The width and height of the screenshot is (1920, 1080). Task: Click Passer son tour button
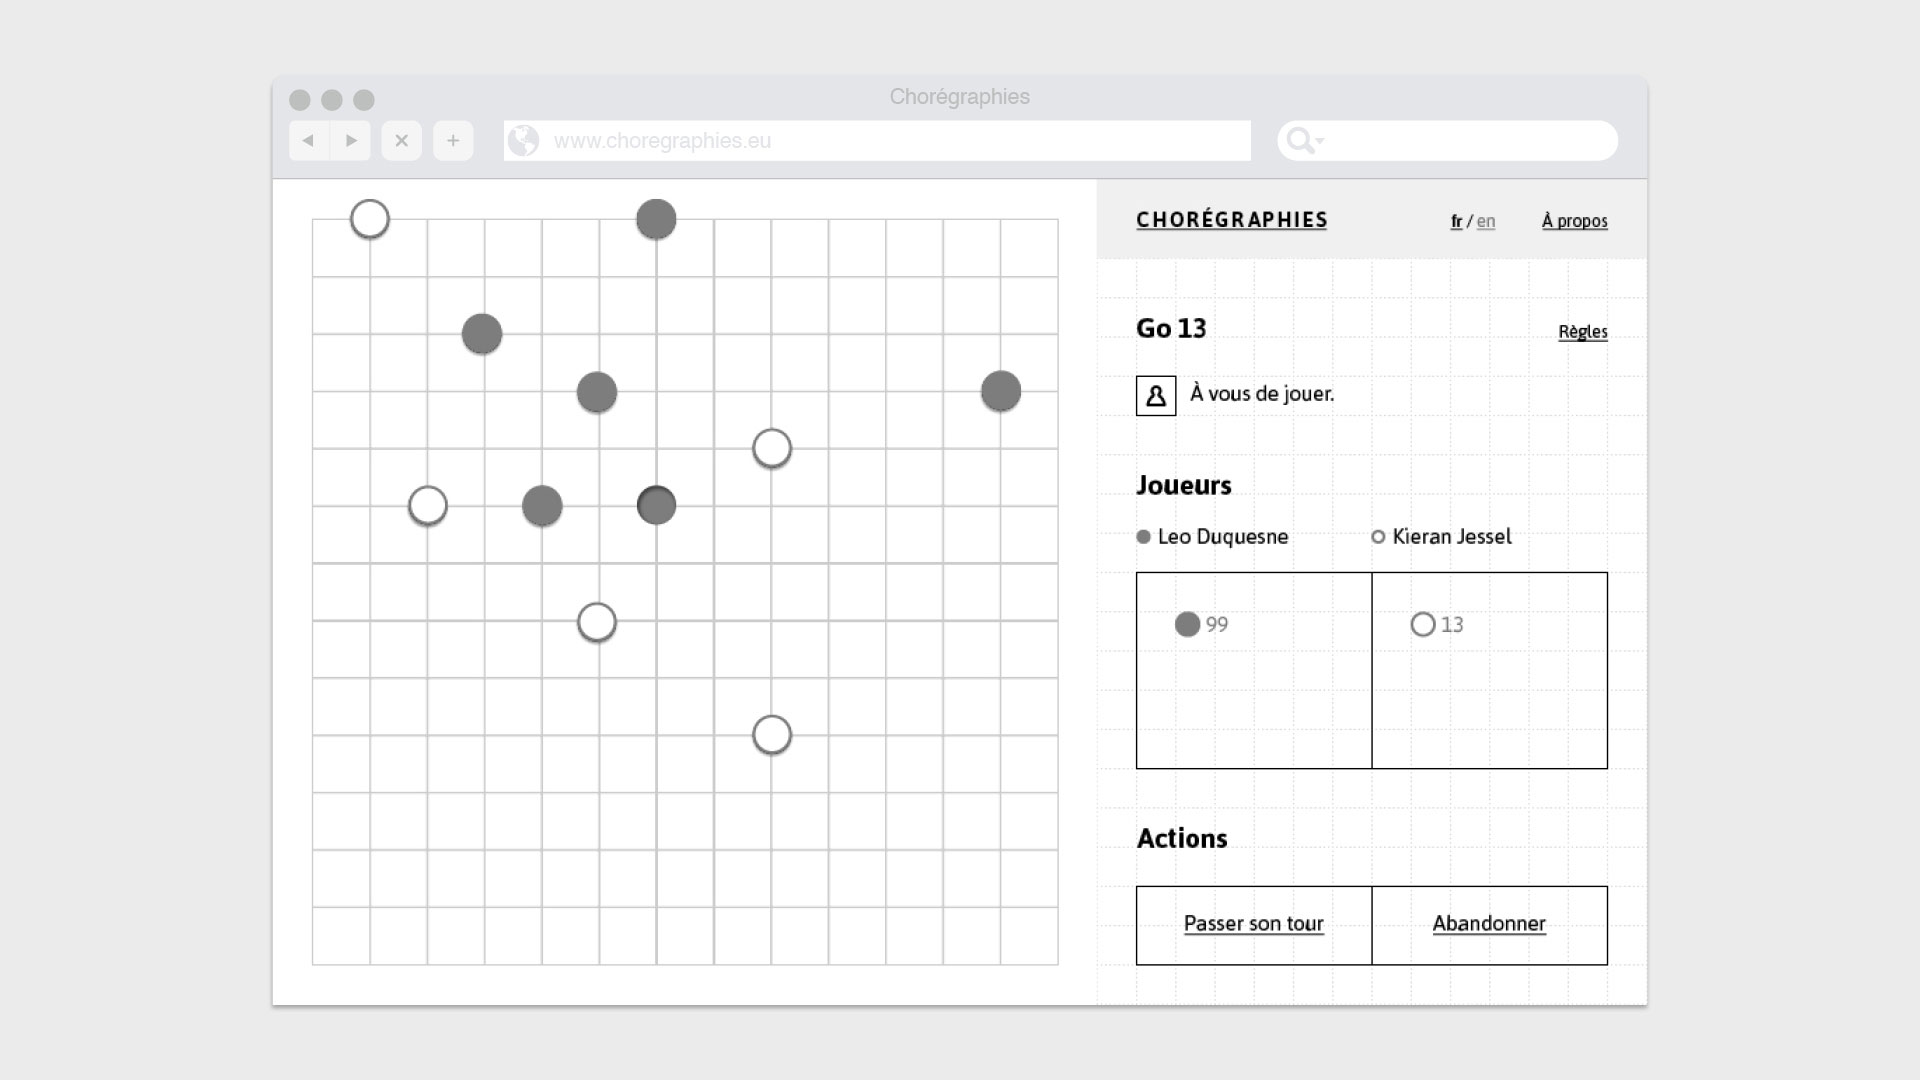(1254, 925)
